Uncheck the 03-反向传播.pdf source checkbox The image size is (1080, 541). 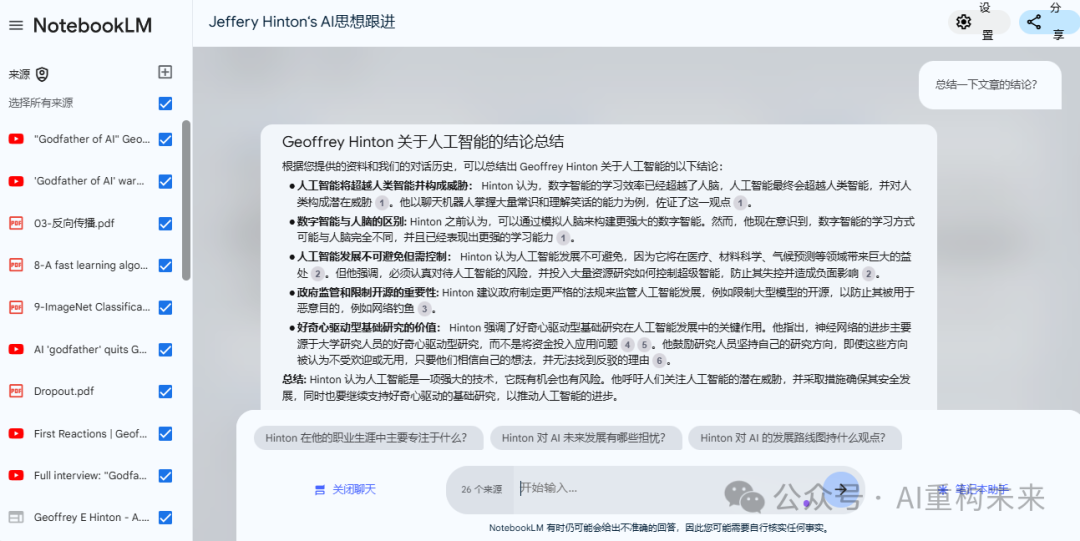[165, 223]
